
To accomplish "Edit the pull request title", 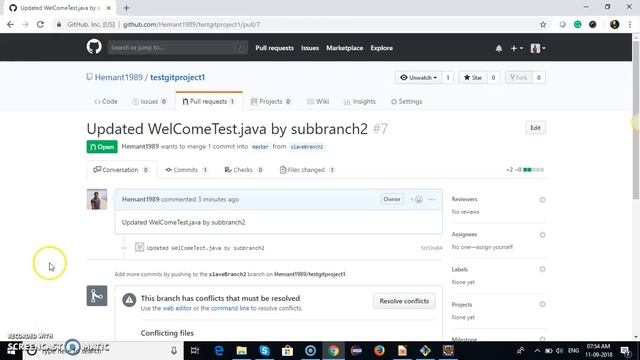I will 535,128.
